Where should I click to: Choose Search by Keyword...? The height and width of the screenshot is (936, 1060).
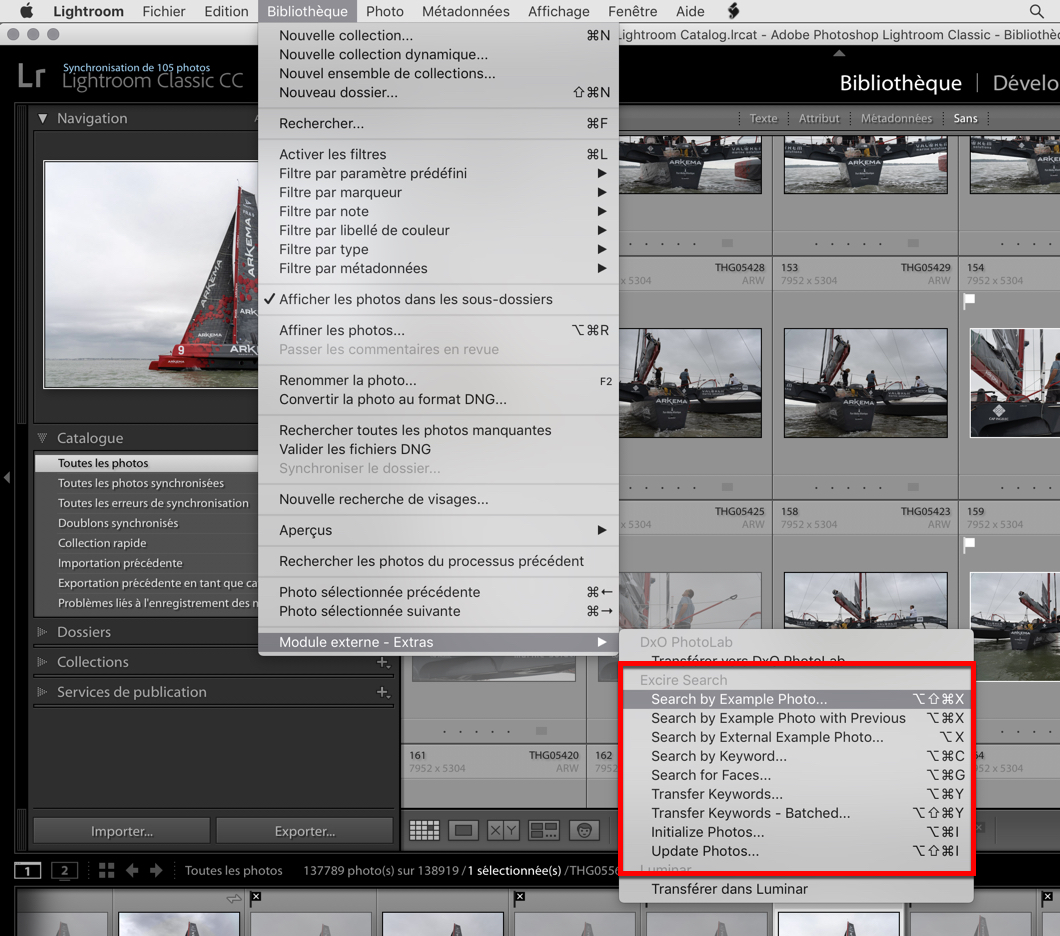(x=796, y=756)
